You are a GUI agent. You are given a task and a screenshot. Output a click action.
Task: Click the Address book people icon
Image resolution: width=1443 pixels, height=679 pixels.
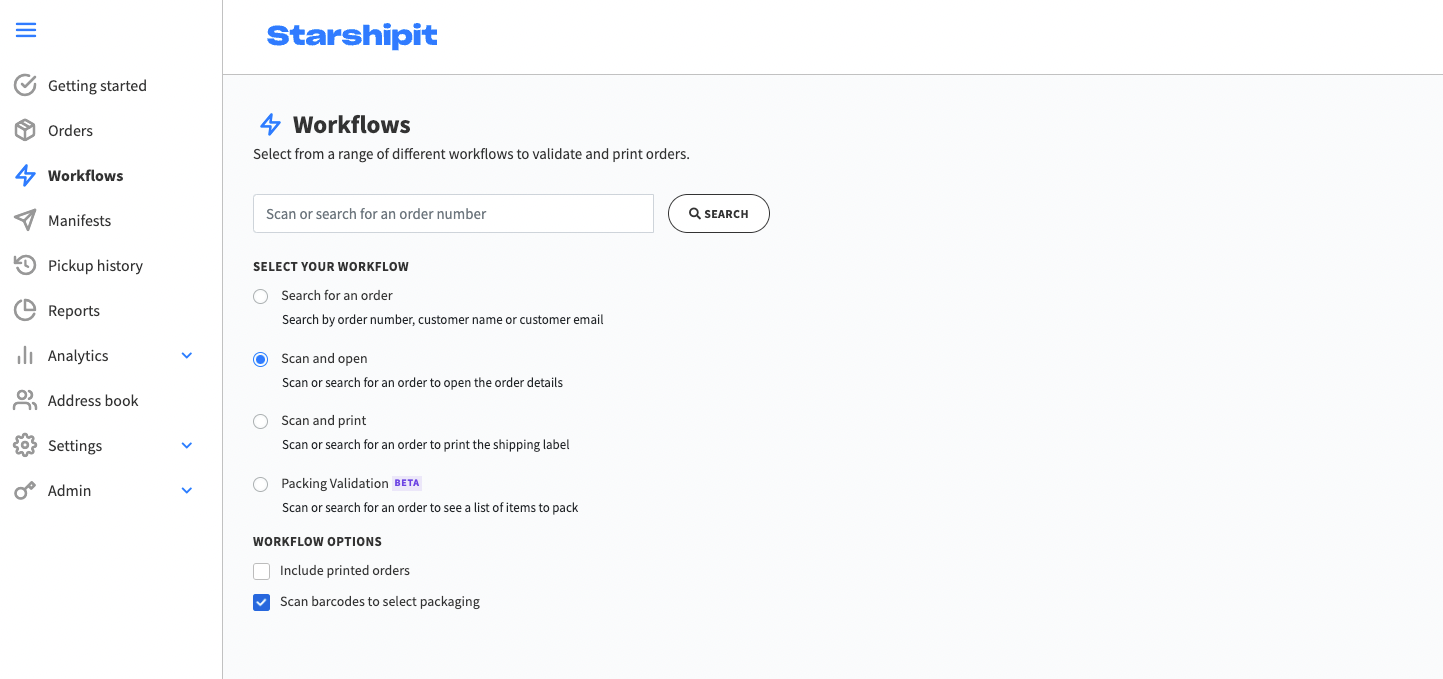click(25, 400)
